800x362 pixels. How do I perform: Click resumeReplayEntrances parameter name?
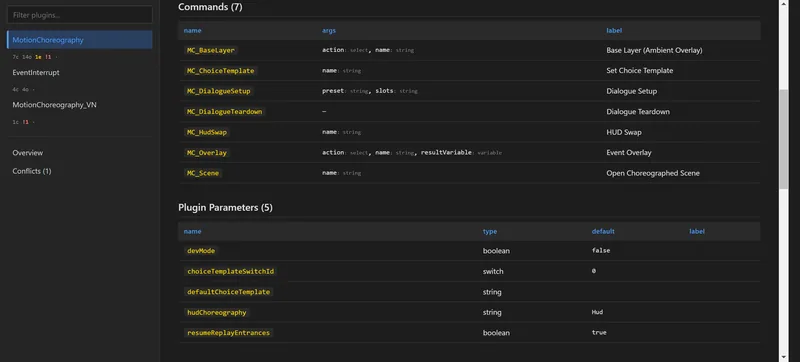tap(229, 332)
